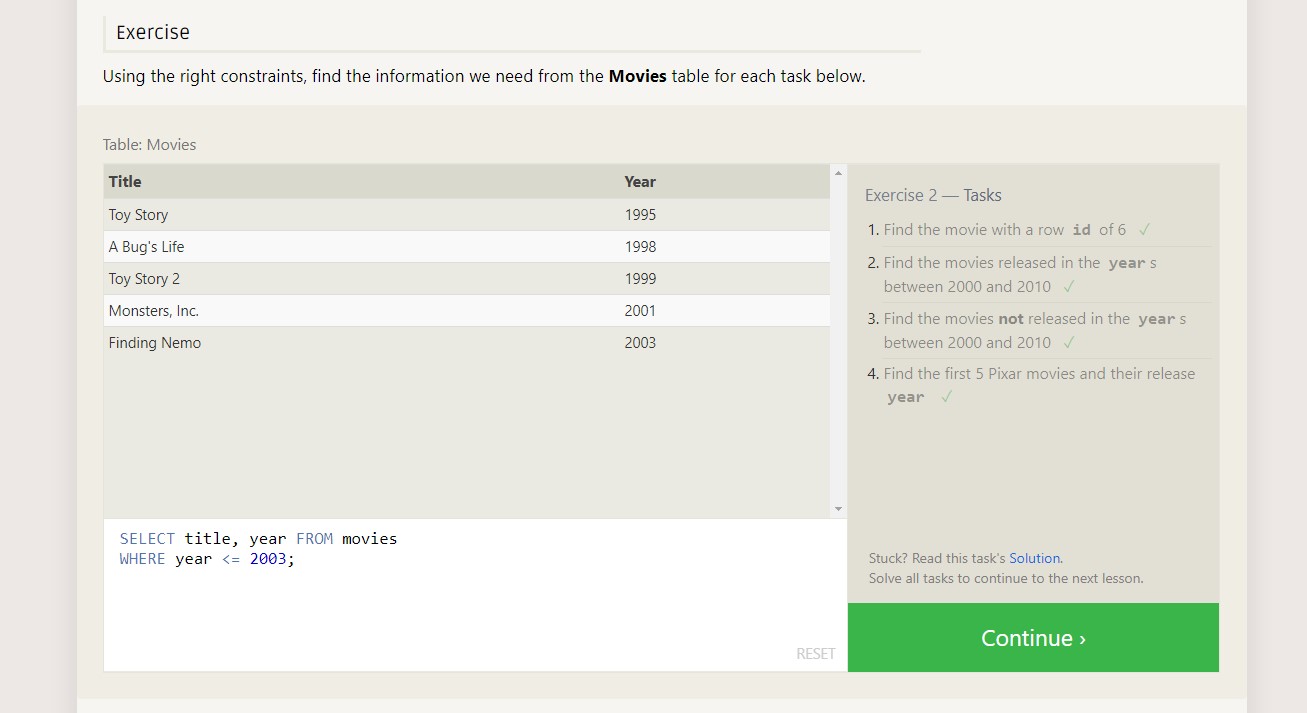Viewport: 1307px width, 713px height.
Task: Click the 'Table: Movies' label
Action: tap(149, 144)
